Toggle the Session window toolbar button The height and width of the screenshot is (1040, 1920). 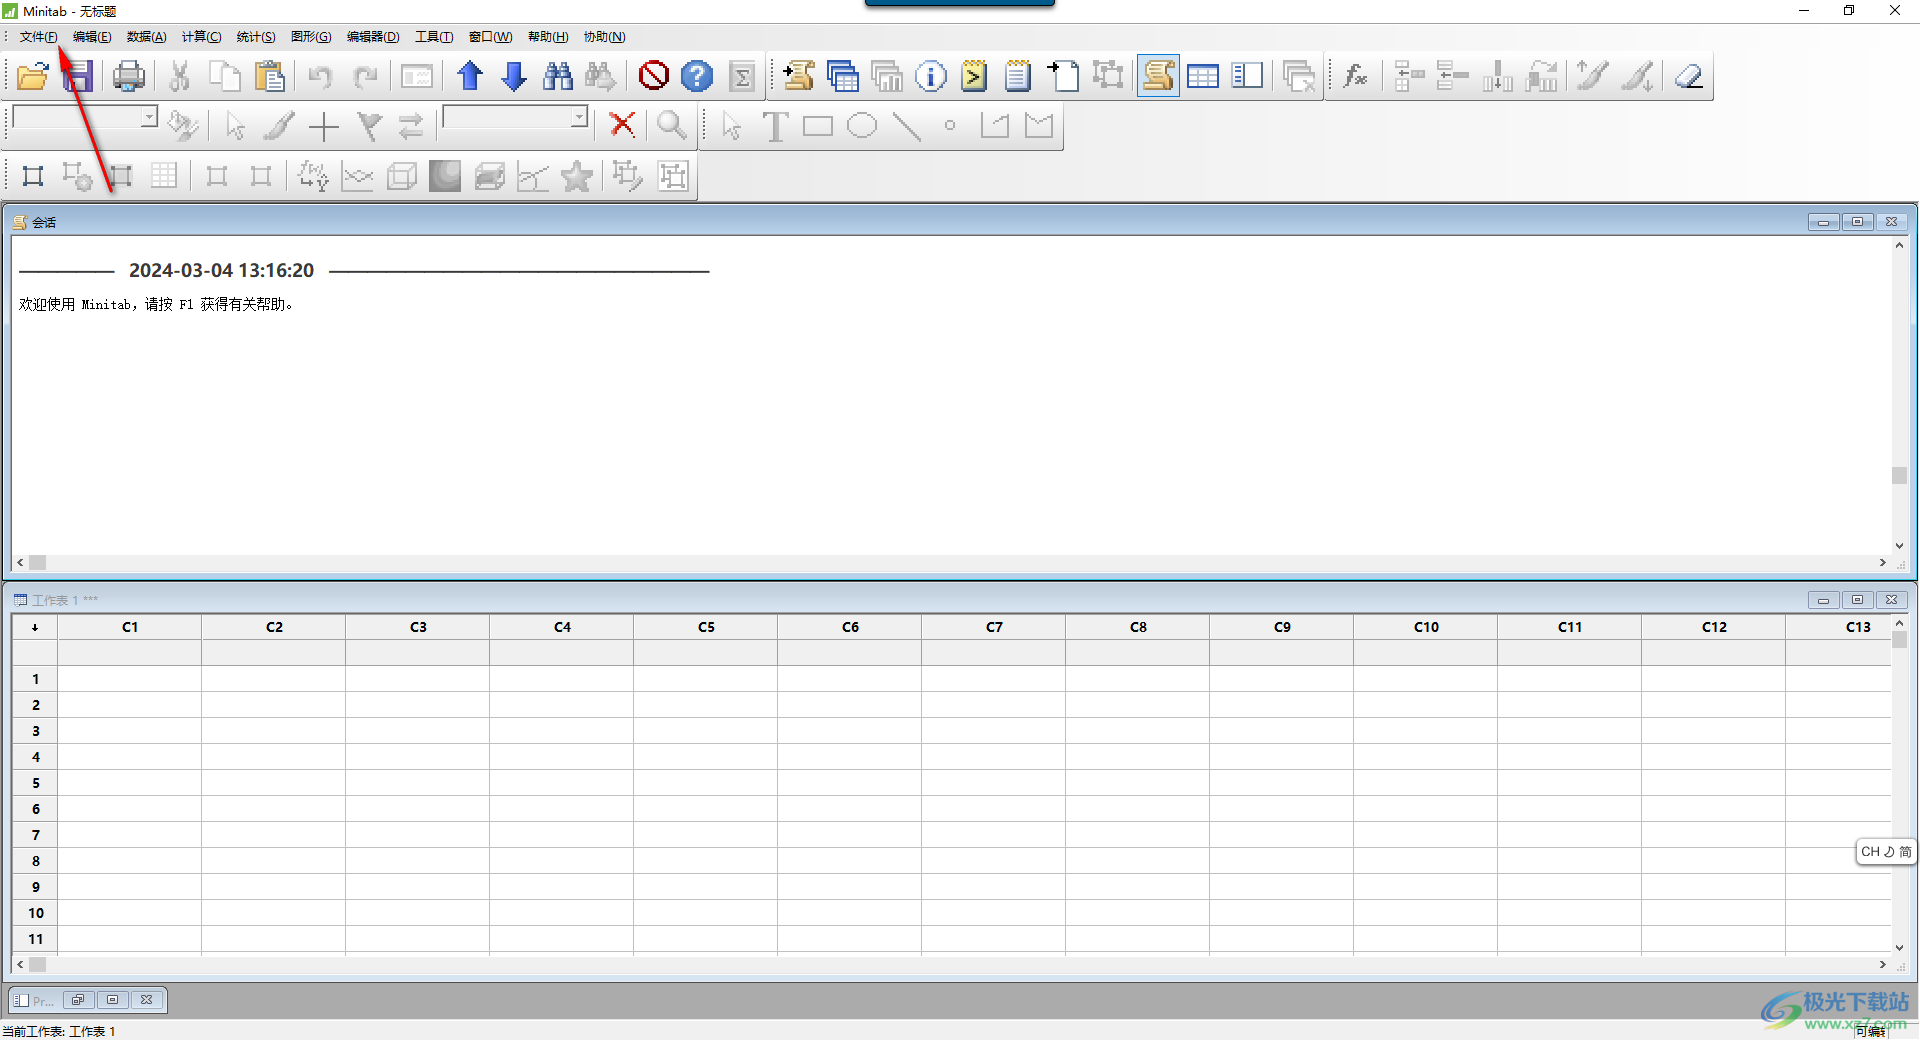point(1158,76)
